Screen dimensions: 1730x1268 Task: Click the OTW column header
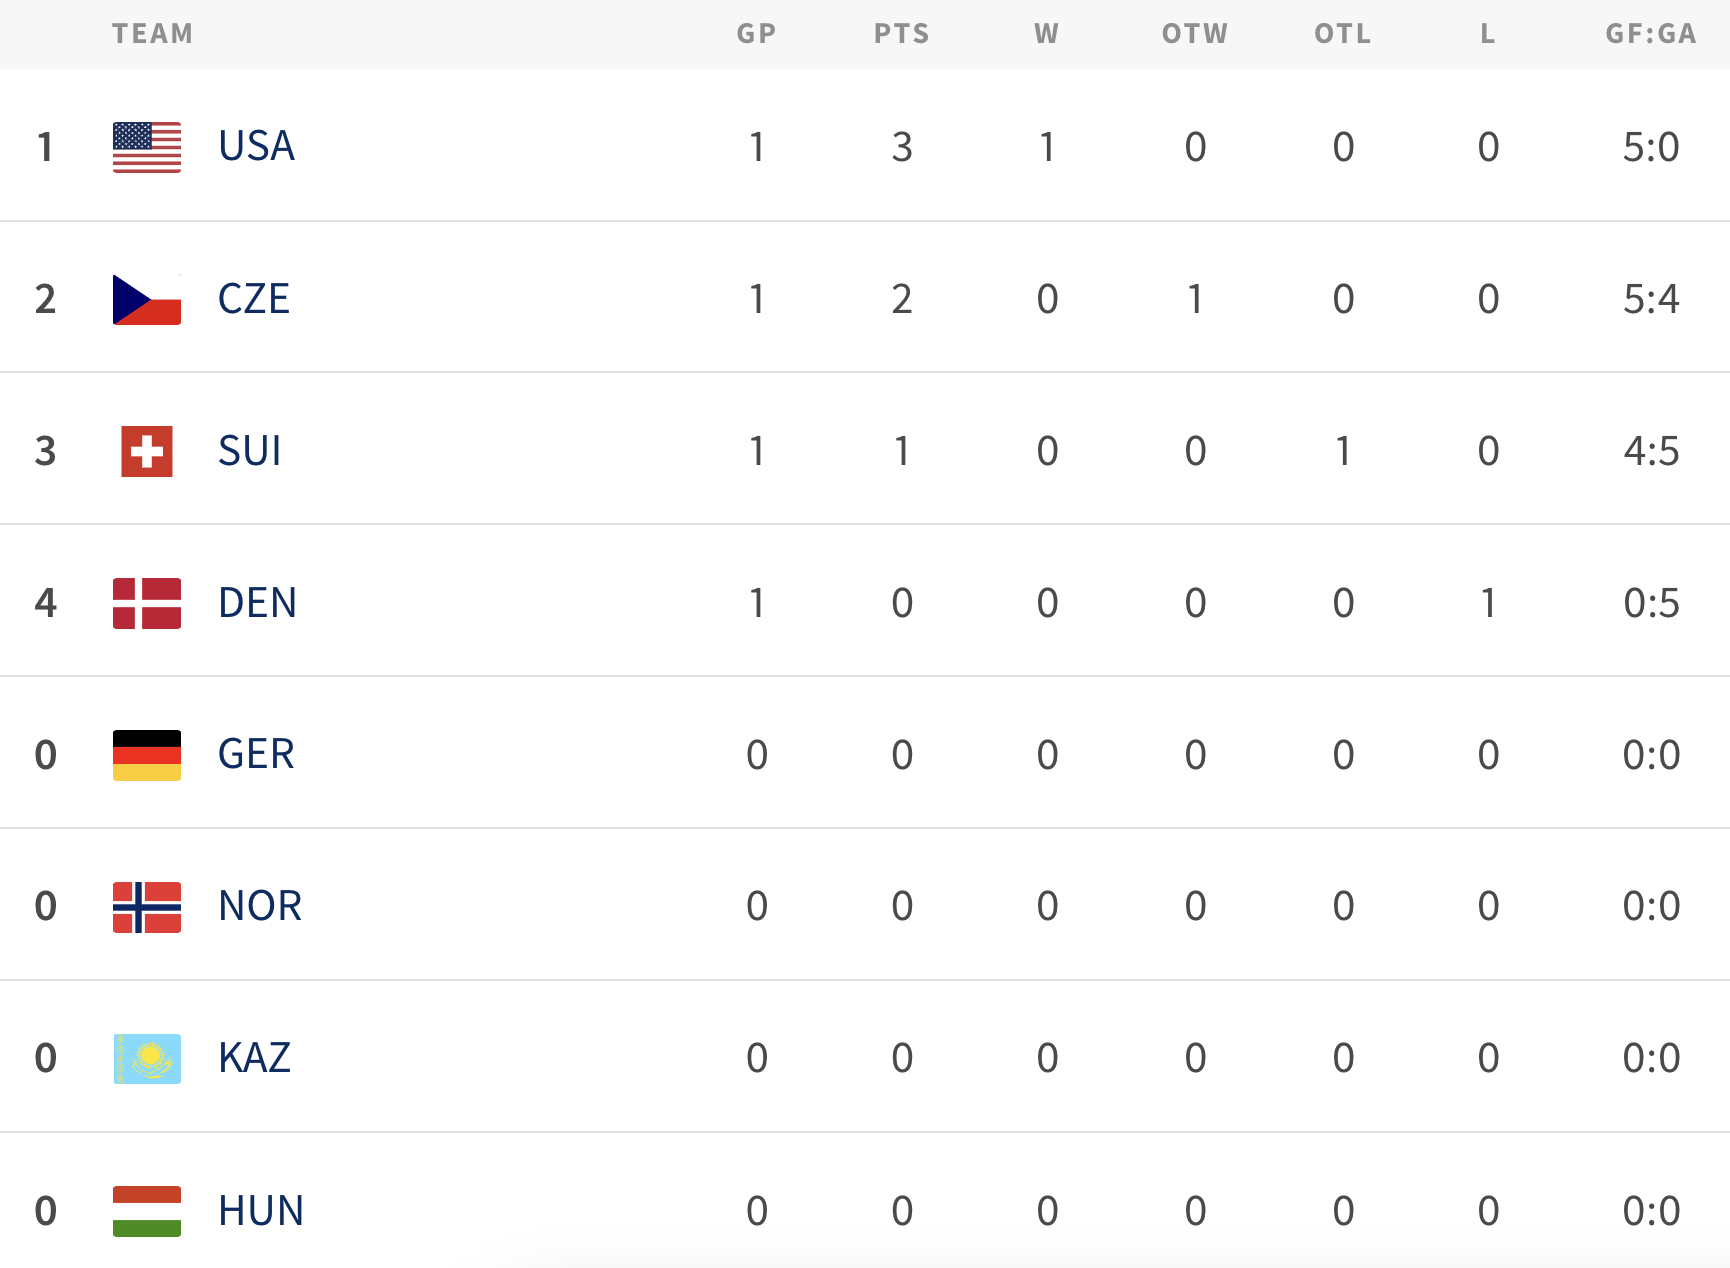(x=1194, y=34)
